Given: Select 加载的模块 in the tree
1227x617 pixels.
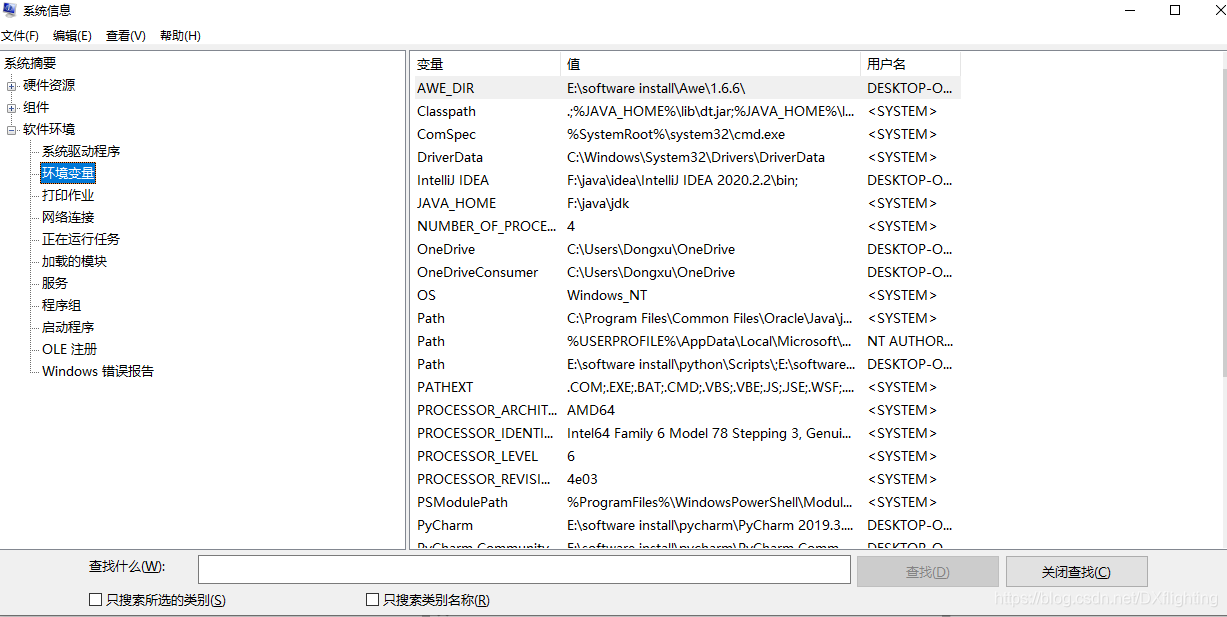Looking at the screenshot, I should (74, 262).
